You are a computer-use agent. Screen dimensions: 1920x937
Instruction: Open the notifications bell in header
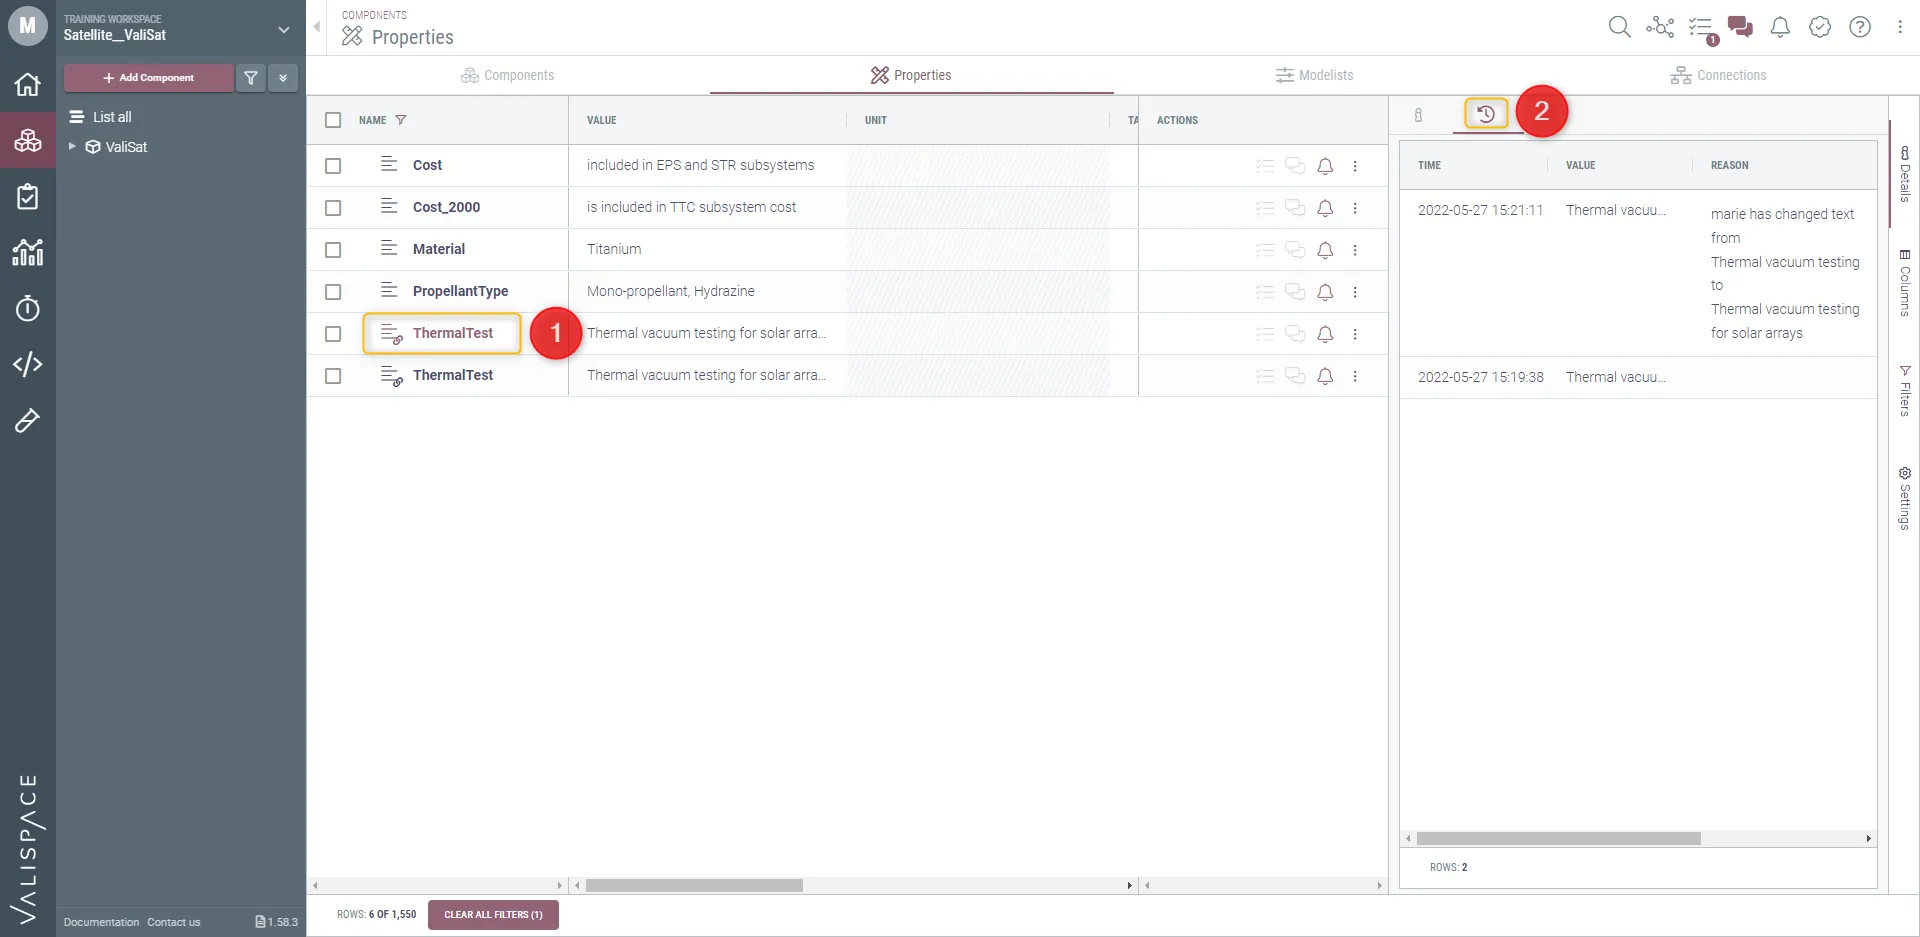[1780, 27]
